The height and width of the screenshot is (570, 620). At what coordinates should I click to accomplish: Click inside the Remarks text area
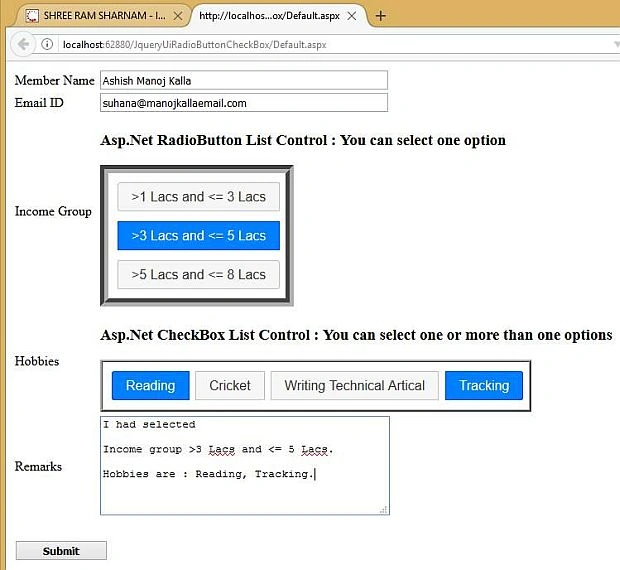pyautogui.click(x=245, y=466)
